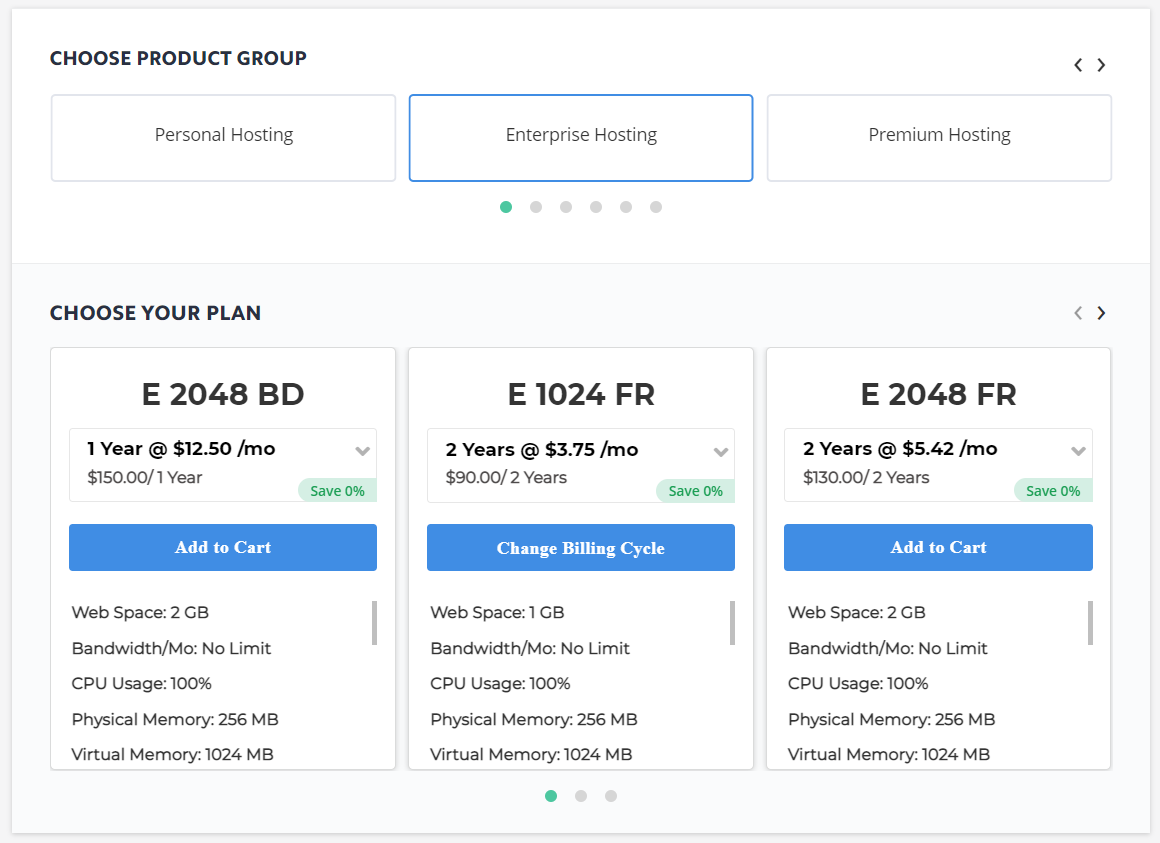Click scrollbar in E 2048 BD features list
Image resolution: width=1160 pixels, height=843 pixels.
click(374, 623)
